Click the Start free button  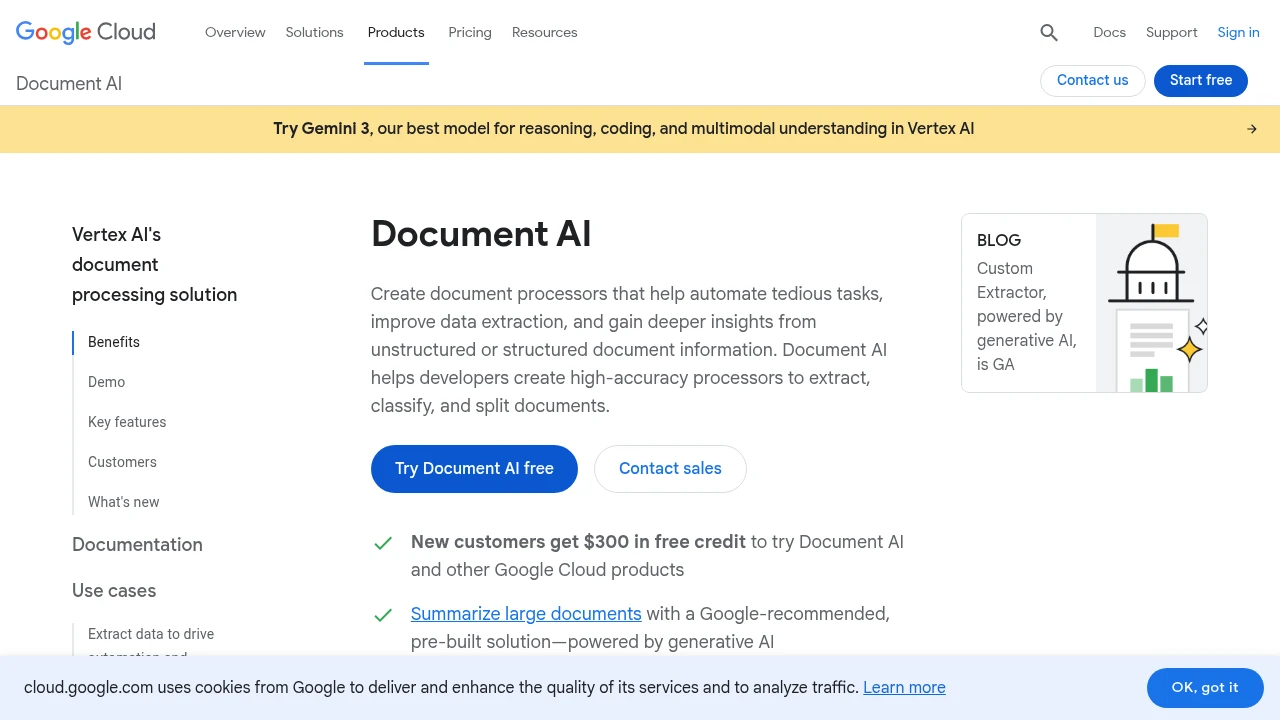pyautogui.click(x=1200, y=80)
